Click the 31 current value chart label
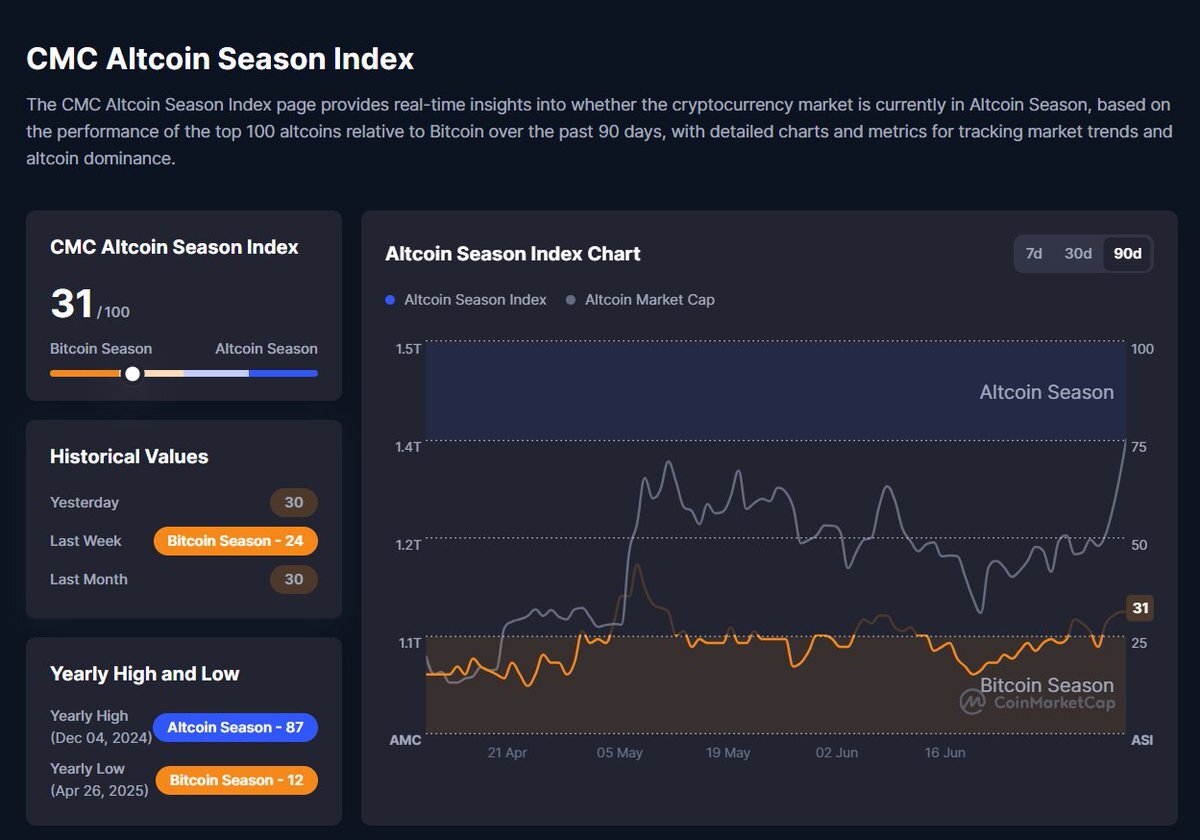Screen dimensions: 1200x840 point(1140,608)
